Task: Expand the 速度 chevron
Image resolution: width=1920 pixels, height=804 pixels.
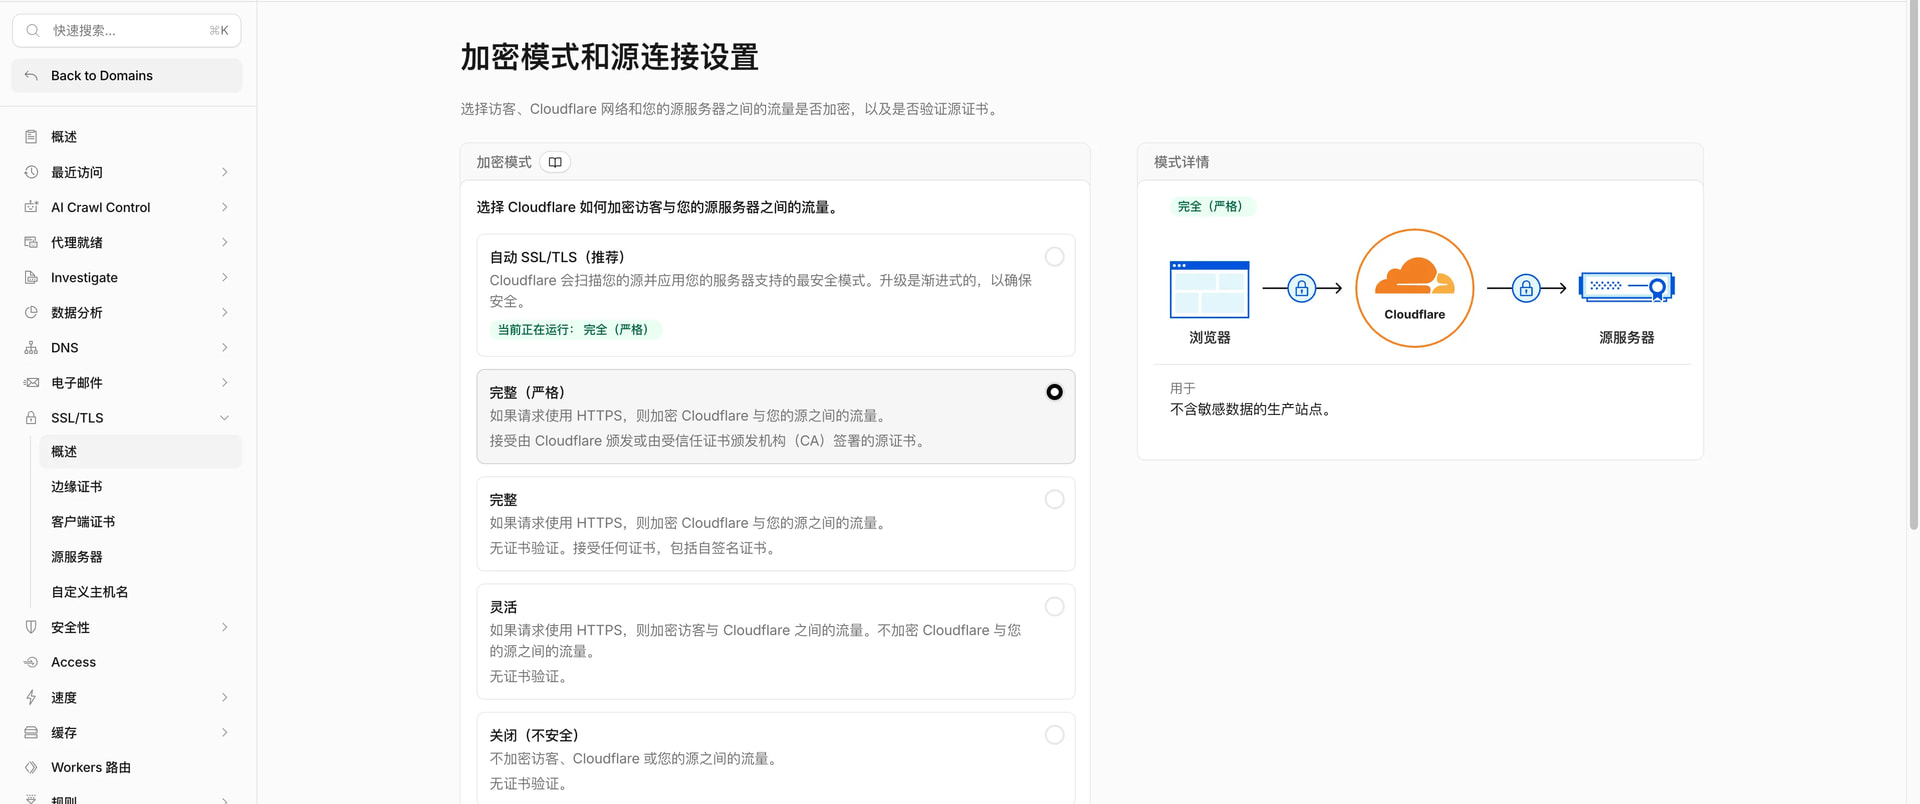Action: pos(225,697)
